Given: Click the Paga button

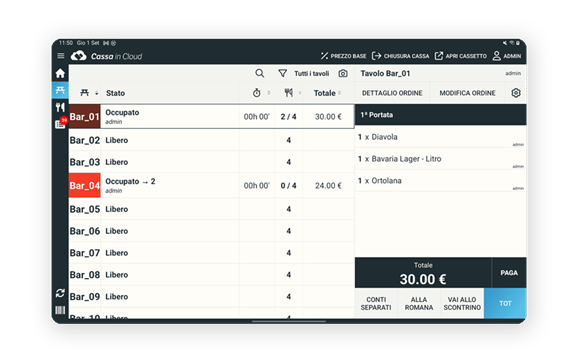Looking at the screenshot, I should click(x=509, y=273).
